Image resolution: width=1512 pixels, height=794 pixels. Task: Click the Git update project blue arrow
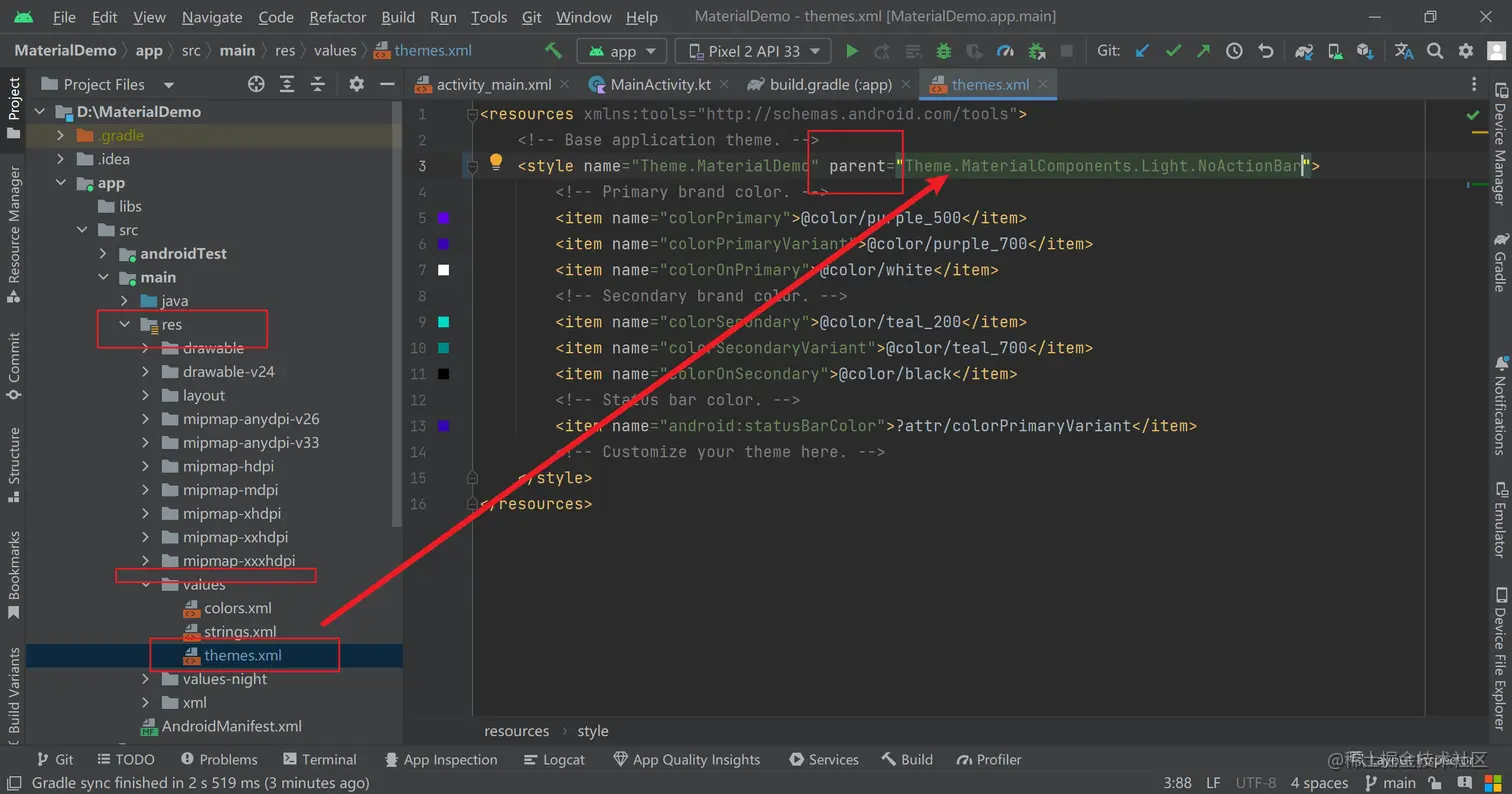tap(1142, 50)
